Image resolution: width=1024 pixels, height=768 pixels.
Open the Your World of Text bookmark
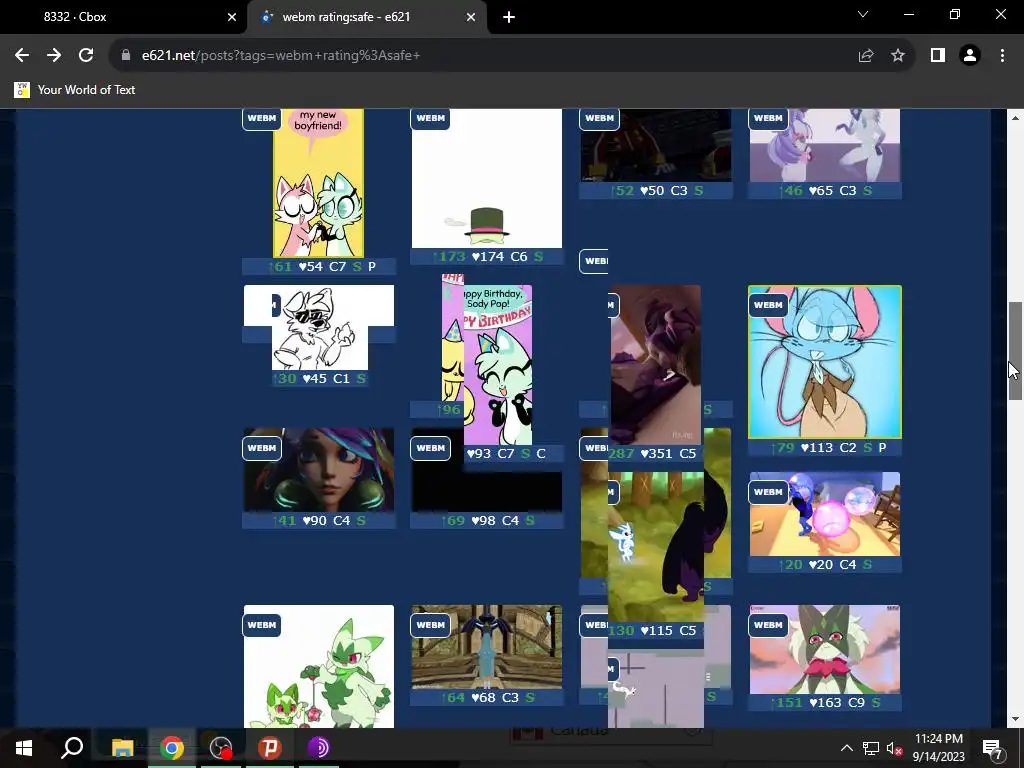coord(75,90)
